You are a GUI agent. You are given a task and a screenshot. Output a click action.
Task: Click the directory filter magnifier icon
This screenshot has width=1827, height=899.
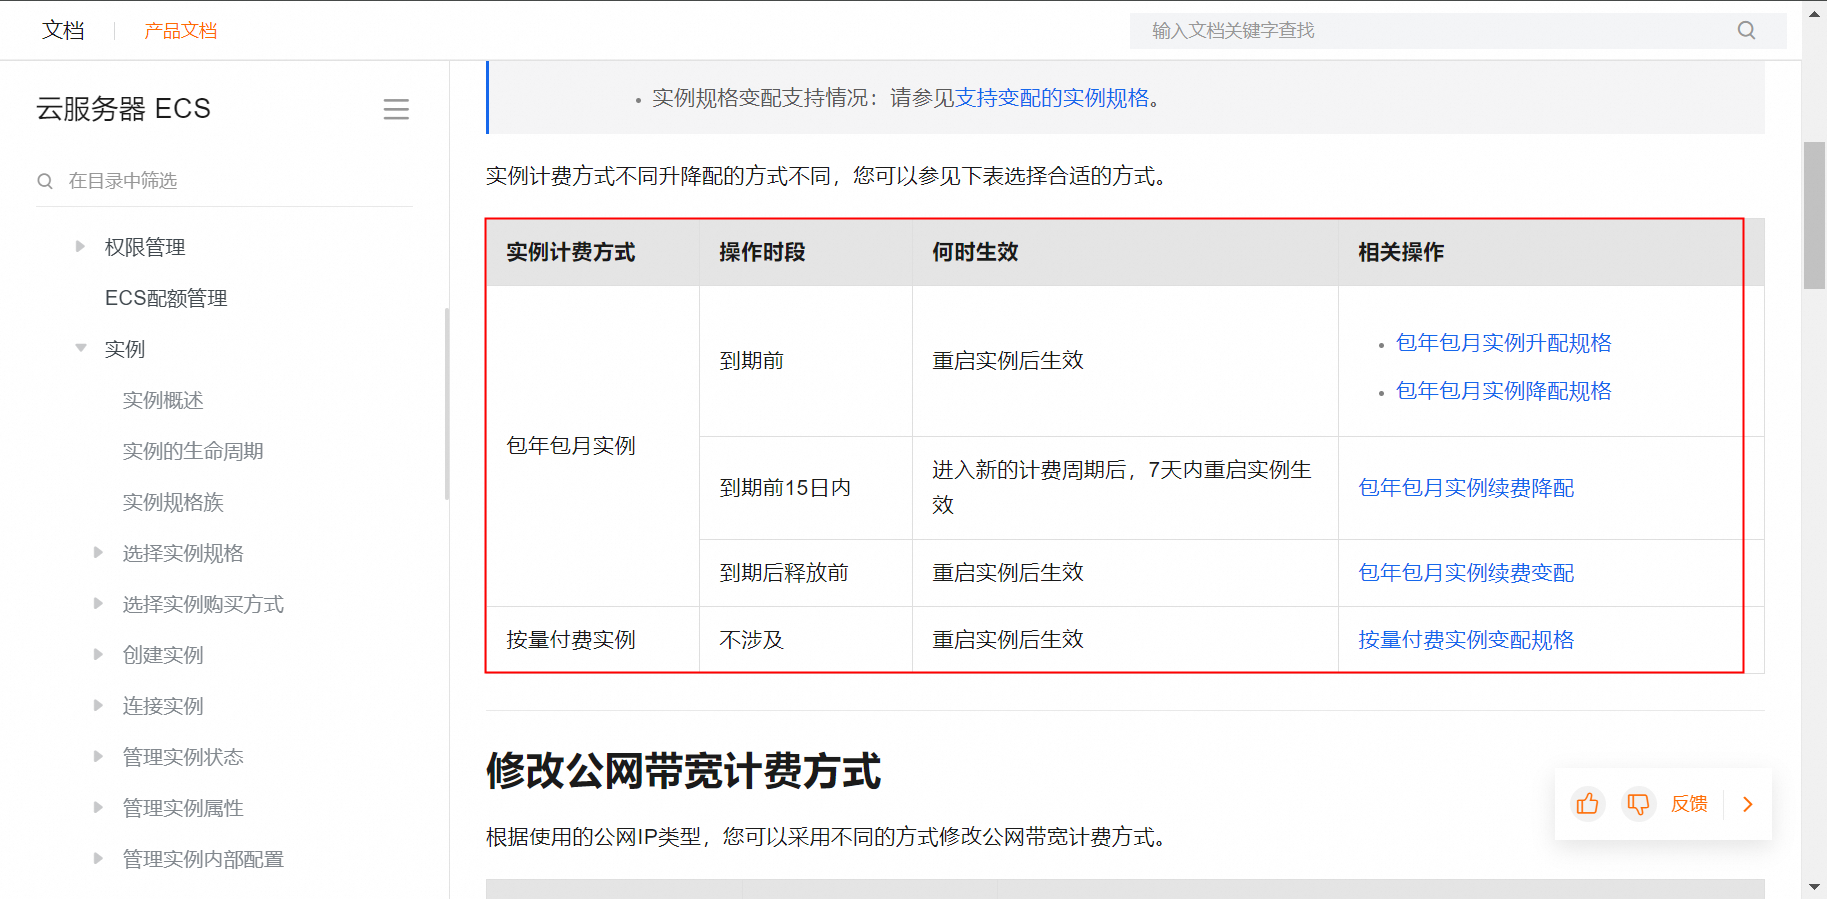[45, 181]
